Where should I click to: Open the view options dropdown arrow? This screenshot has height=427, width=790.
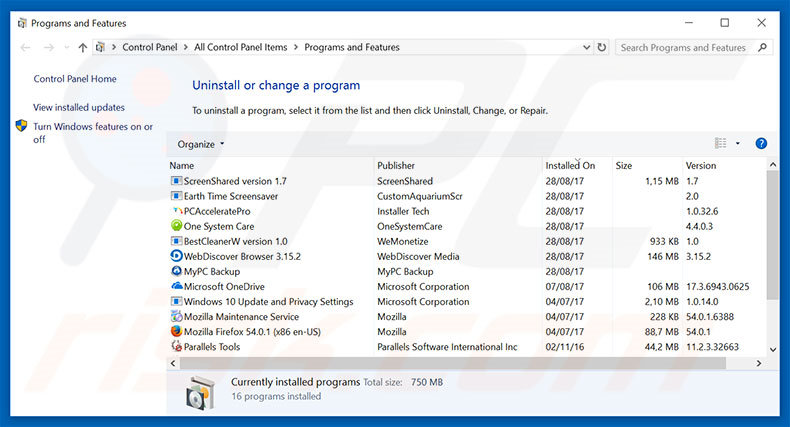click(x=738, y=144)
